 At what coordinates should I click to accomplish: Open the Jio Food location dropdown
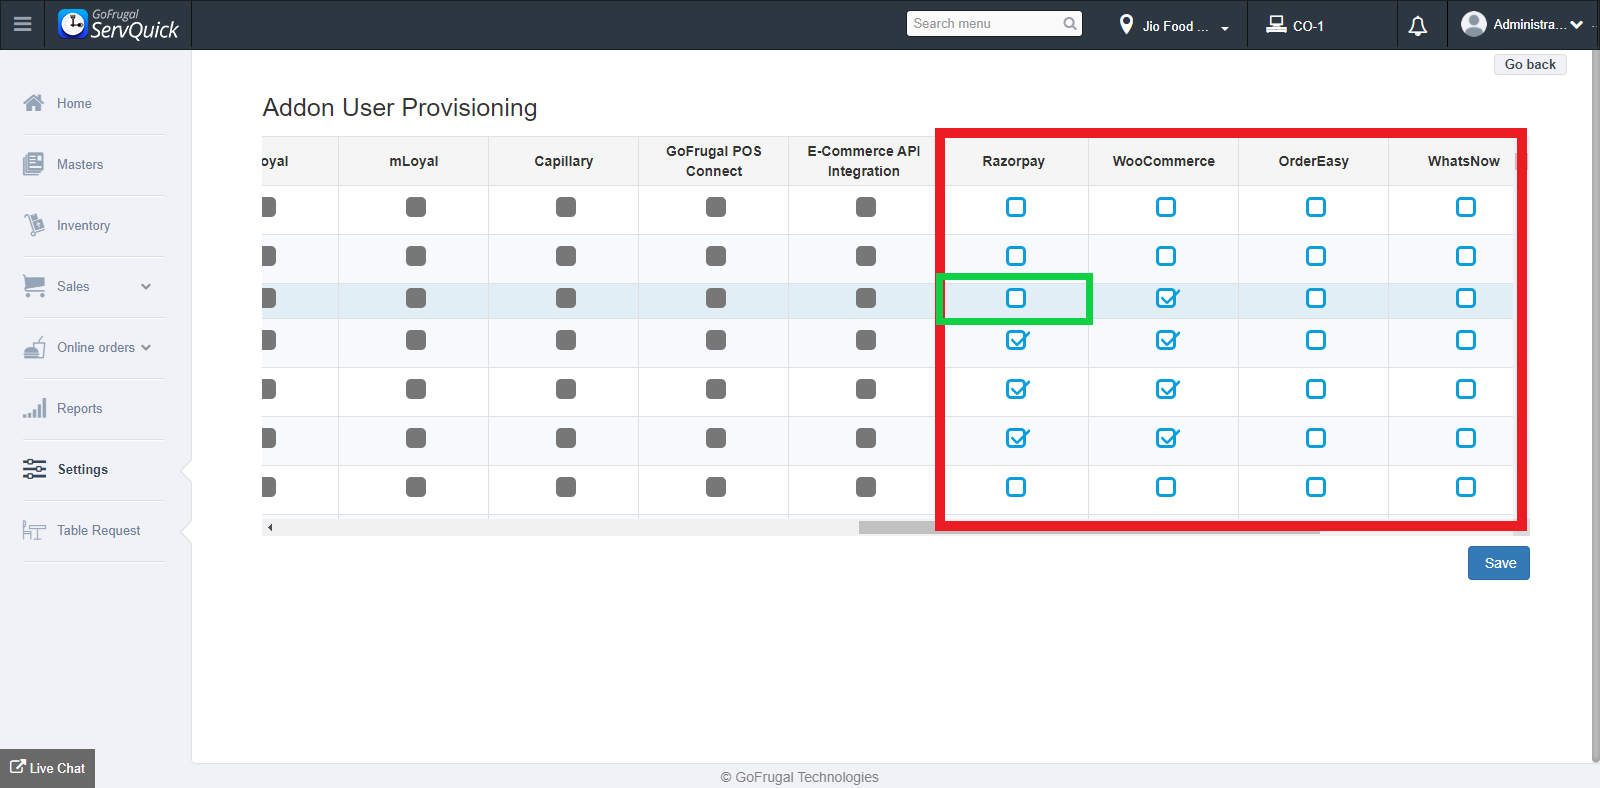1174,25
